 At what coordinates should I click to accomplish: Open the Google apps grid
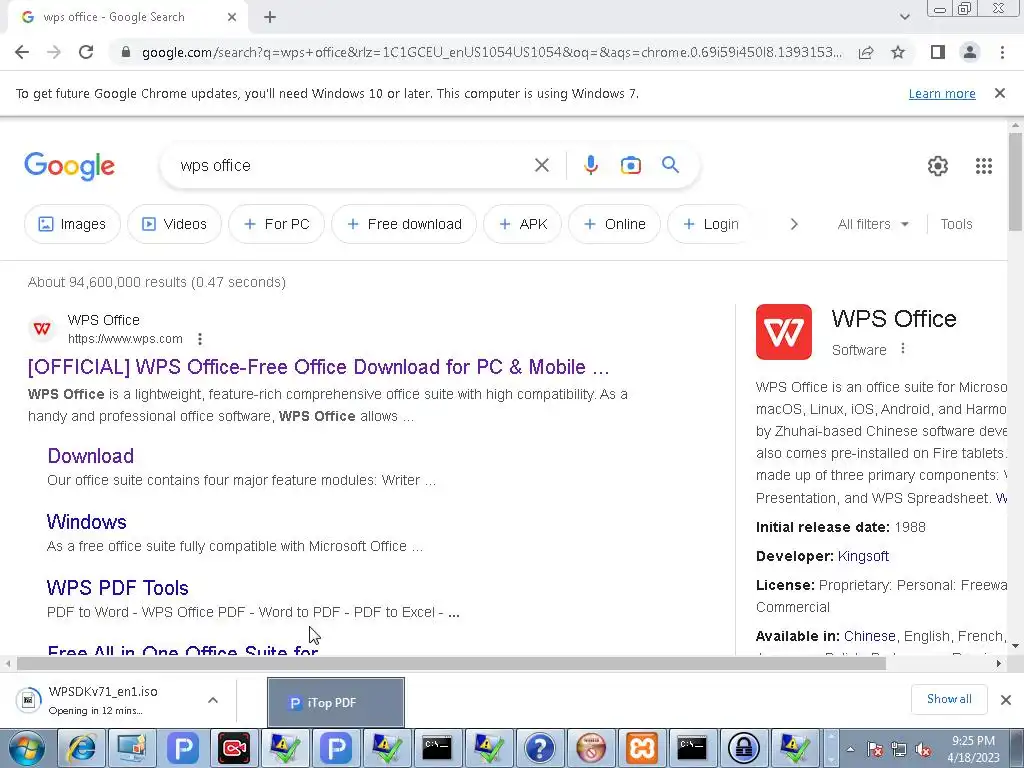coord(984,166)
